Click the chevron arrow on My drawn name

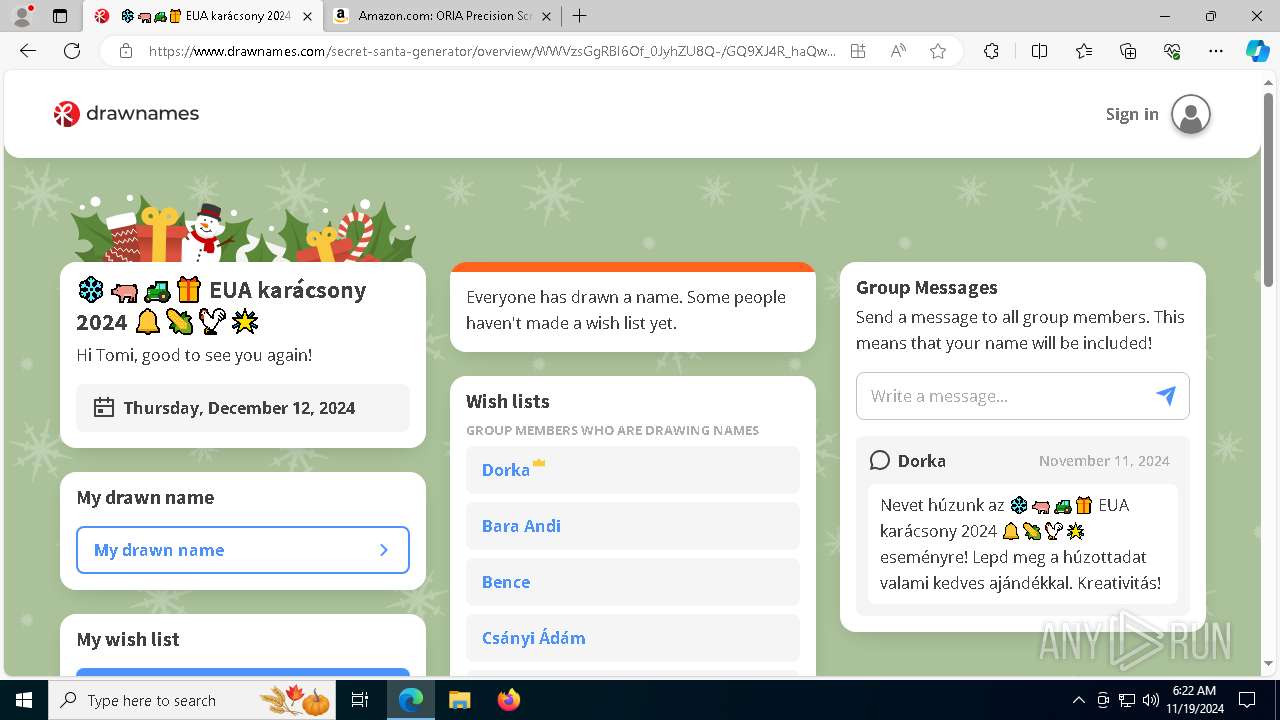point(384,550)
